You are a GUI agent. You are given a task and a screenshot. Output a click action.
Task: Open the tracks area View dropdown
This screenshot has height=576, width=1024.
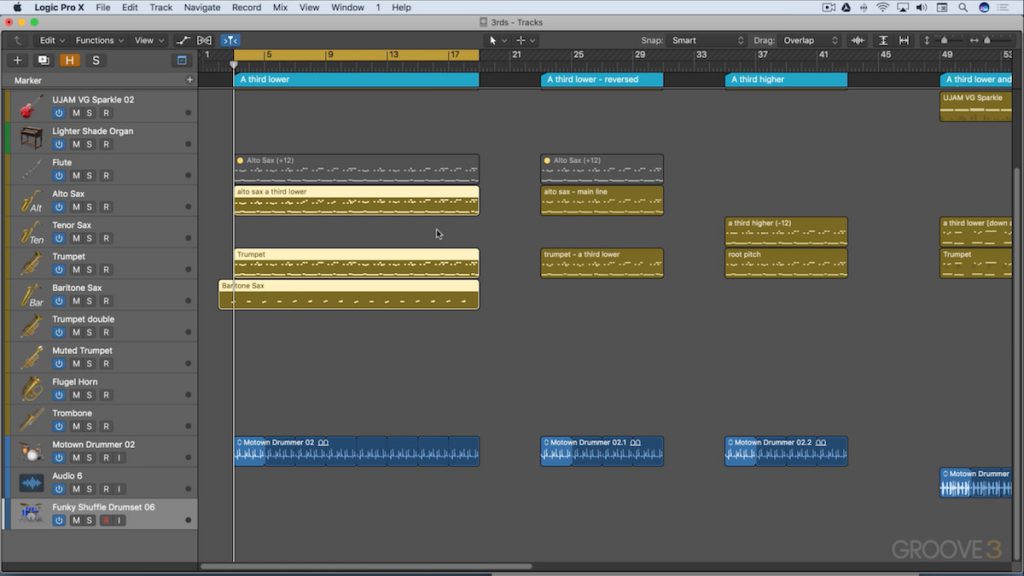[149, 40]
